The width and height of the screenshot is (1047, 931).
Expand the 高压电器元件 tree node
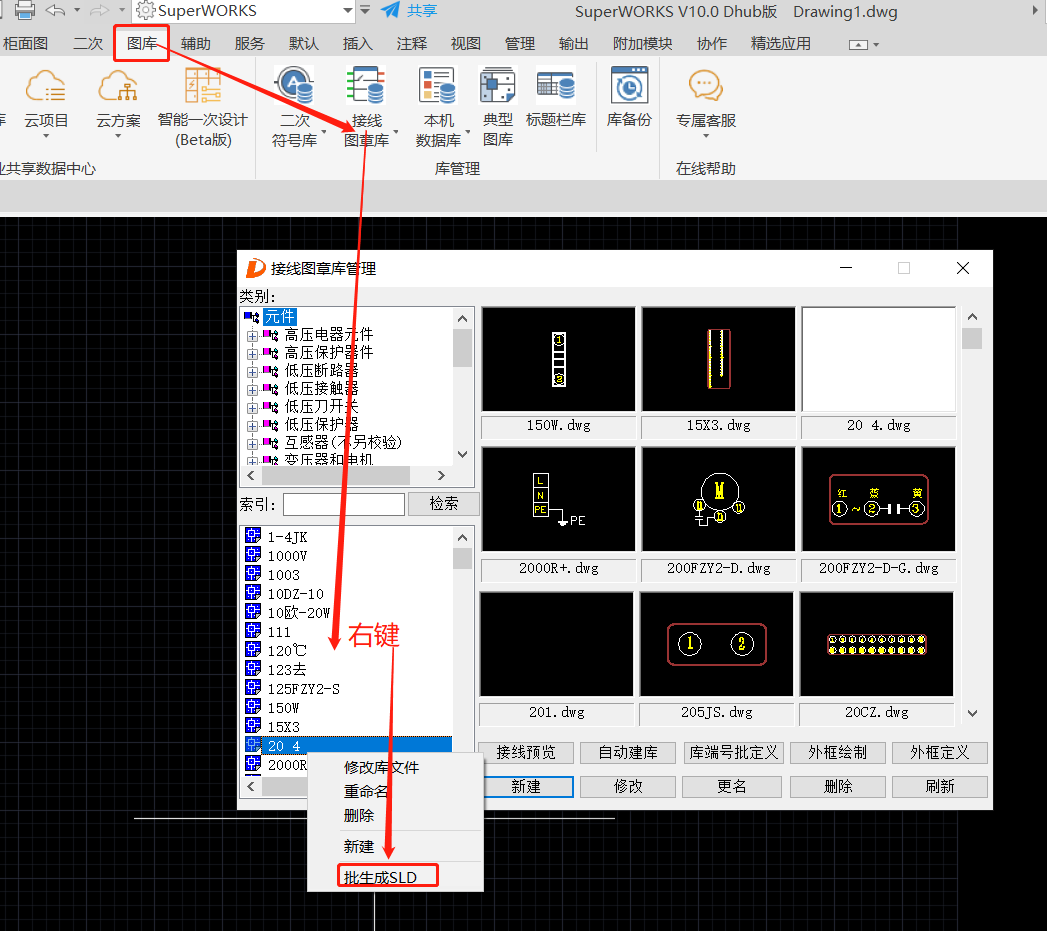click(x=252, y=335)
